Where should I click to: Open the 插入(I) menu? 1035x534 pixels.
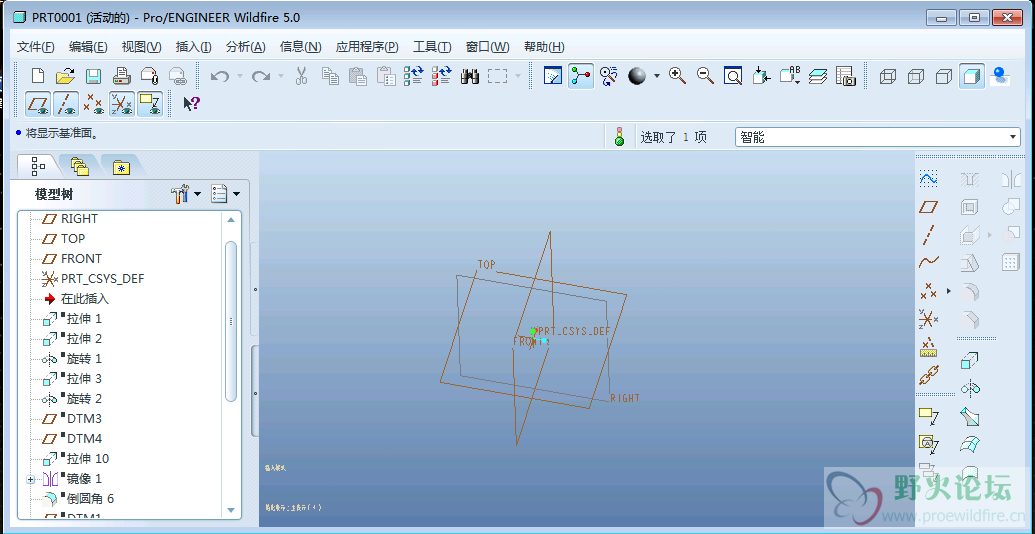click(x=193, y=47)
